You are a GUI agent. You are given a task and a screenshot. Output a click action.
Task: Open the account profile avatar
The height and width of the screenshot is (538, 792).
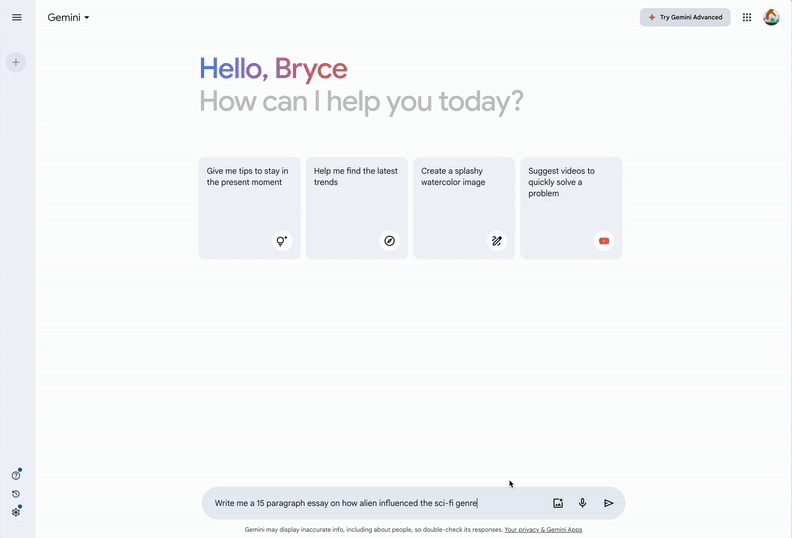pyautogui.click(x=771, y=17)
